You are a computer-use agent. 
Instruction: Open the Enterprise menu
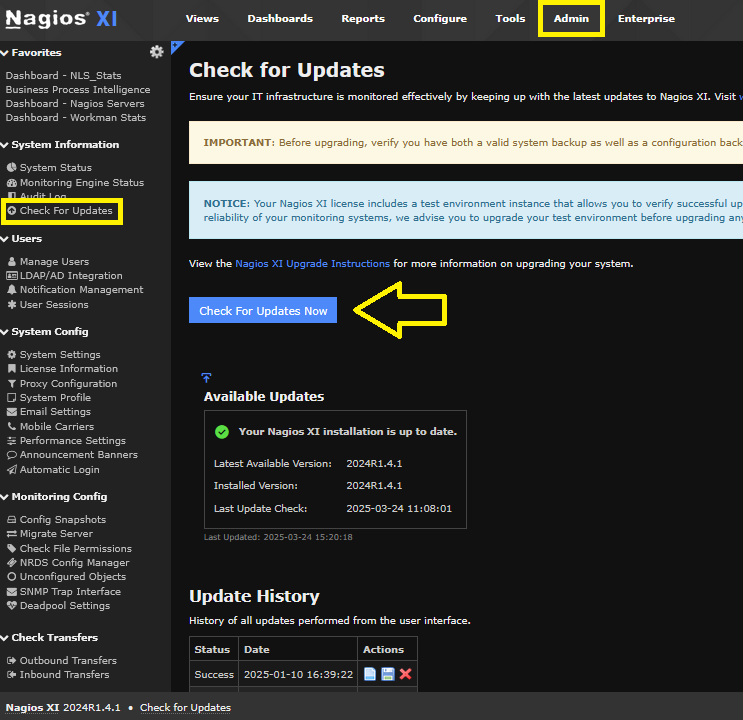[x=646, y=18]
